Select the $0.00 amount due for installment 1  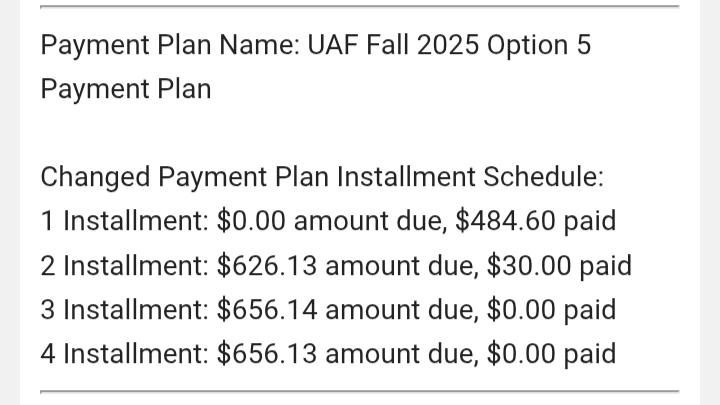coord(251,221)
